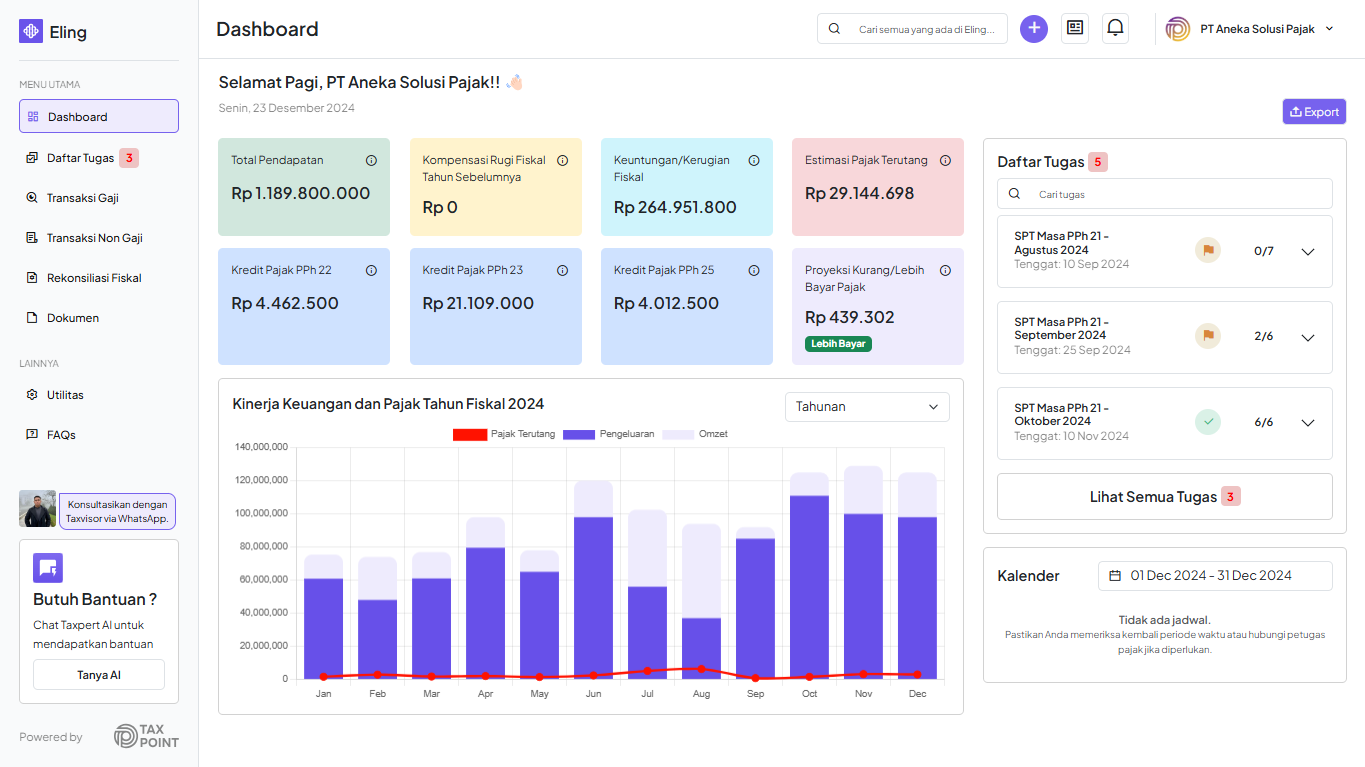The width and height of the screenshot is (1365, 767).
Task: Open Kalender date range 01 Dec - 31 Dec picker
Action: coord(1215,575)
